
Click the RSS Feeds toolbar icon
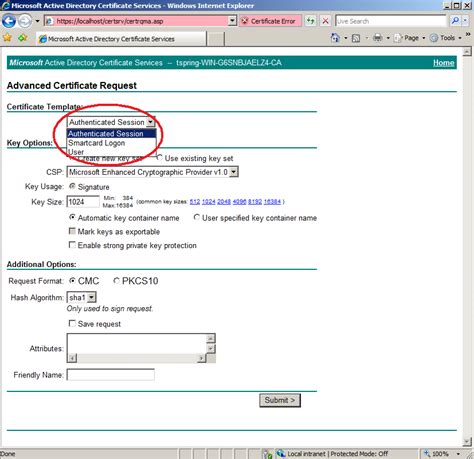(x=356, y=38)
